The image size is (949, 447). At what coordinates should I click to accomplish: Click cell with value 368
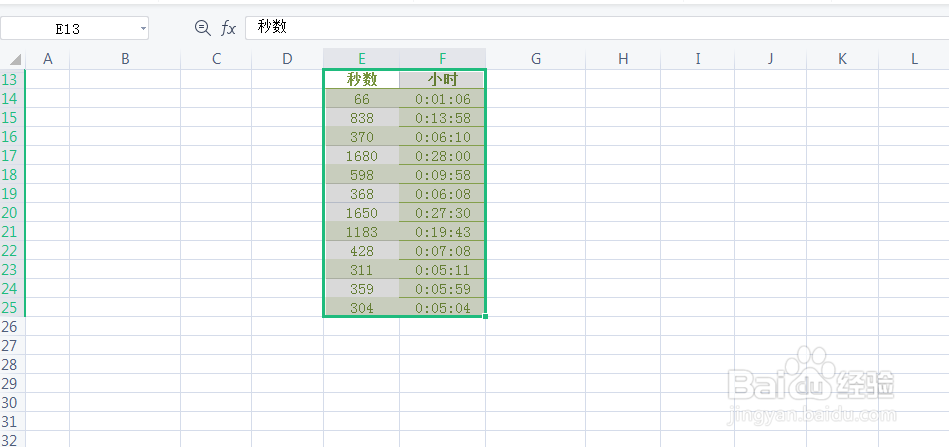(x=362, y=194)
